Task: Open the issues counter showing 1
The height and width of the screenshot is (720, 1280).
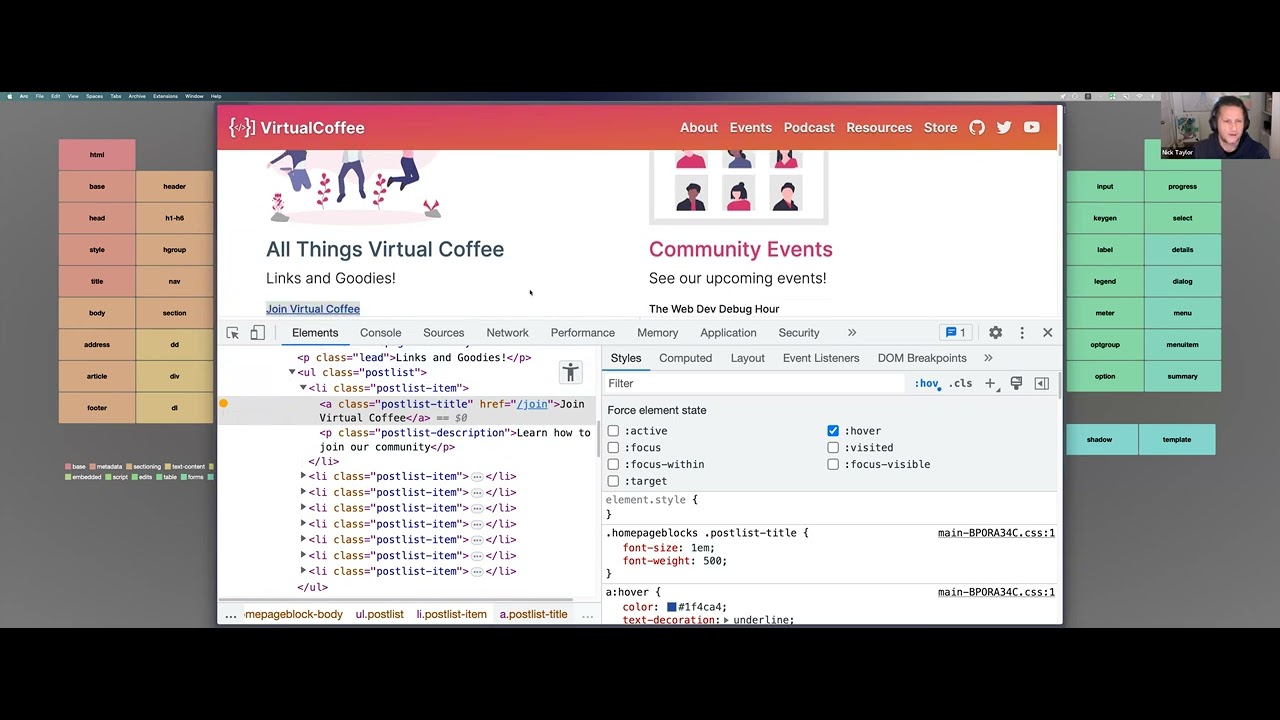Action: [955, 333]
